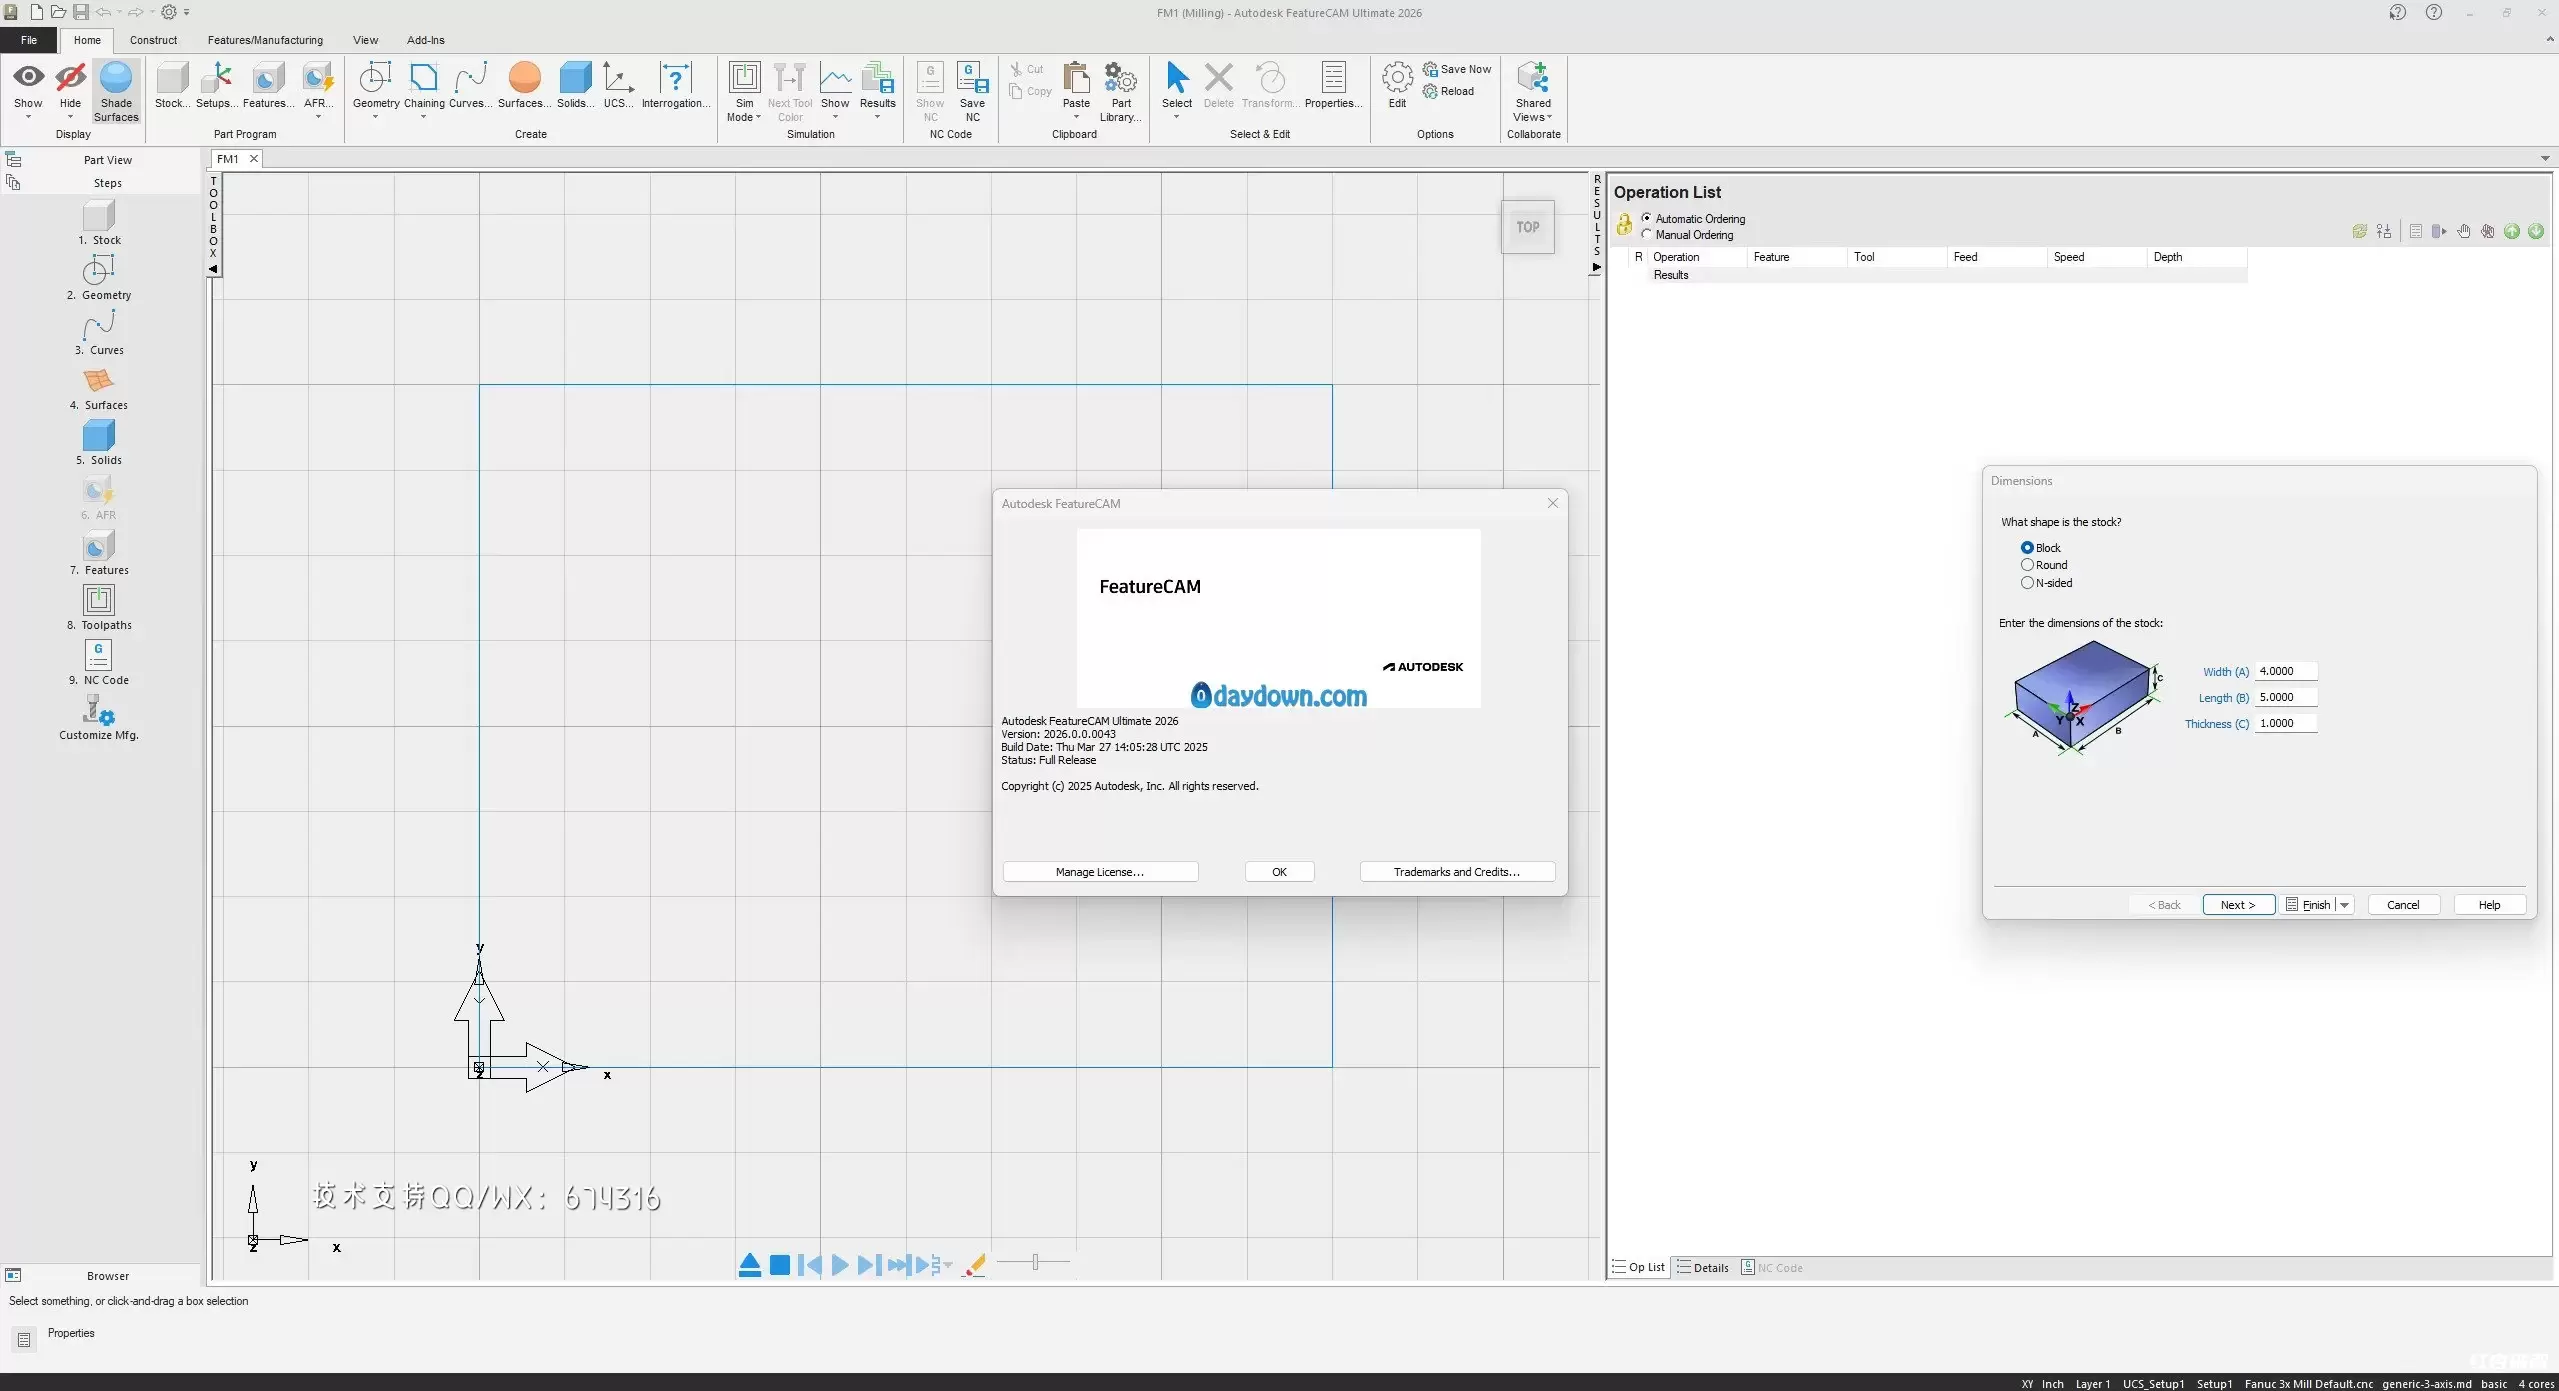2559x1391 pixels.
Task: Click OK in the About dialog
Action: coord(1279,872)
